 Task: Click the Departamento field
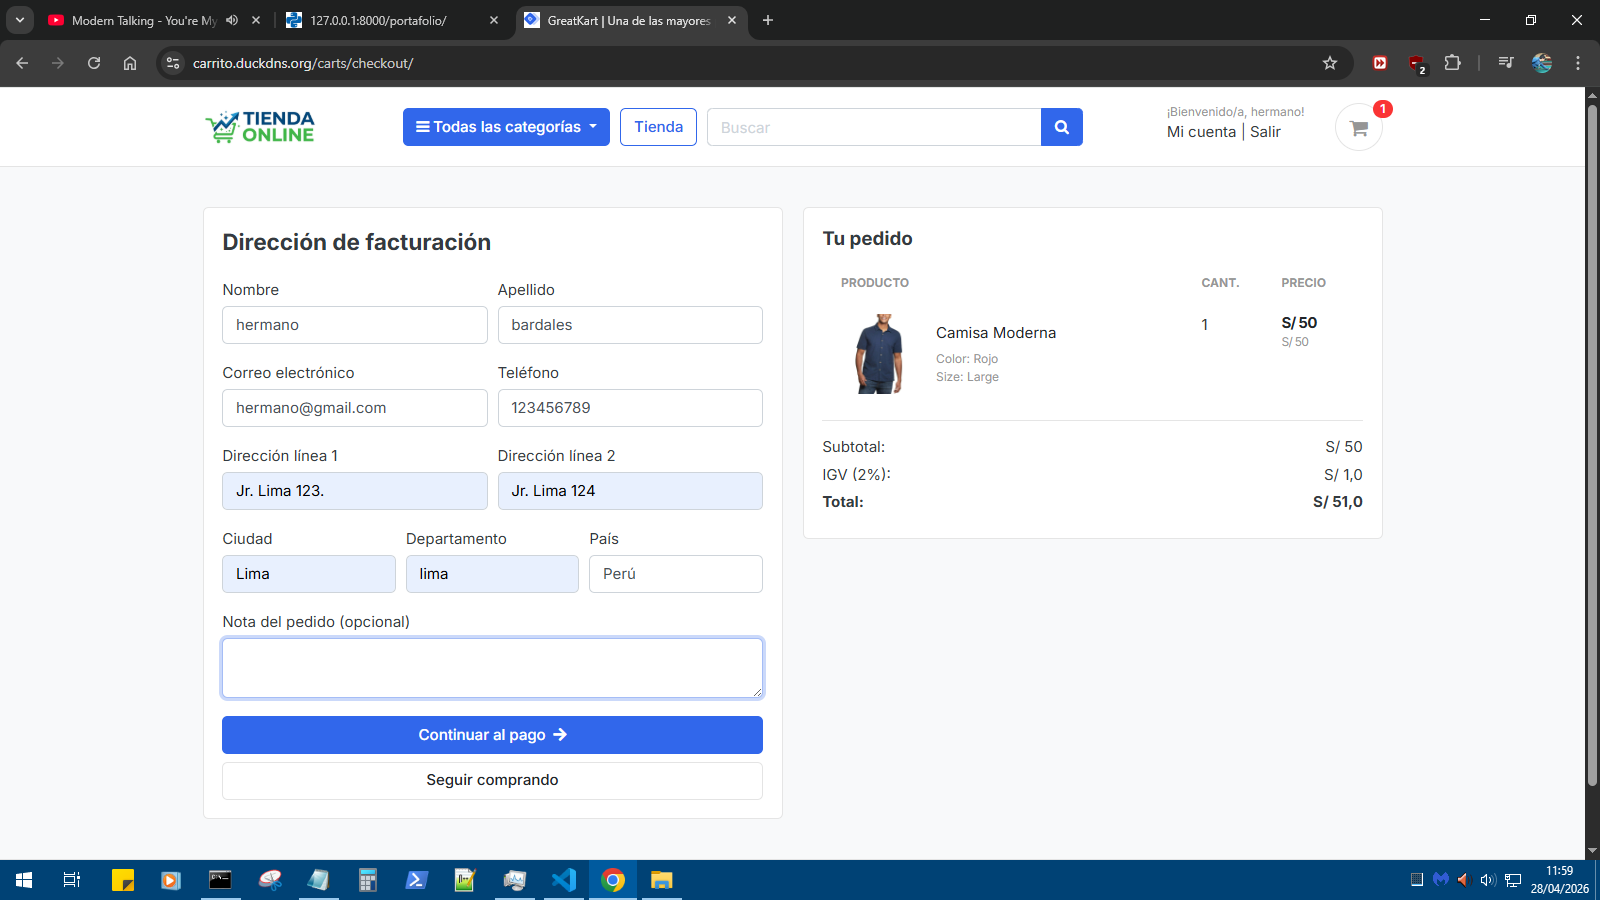(492, 574)
